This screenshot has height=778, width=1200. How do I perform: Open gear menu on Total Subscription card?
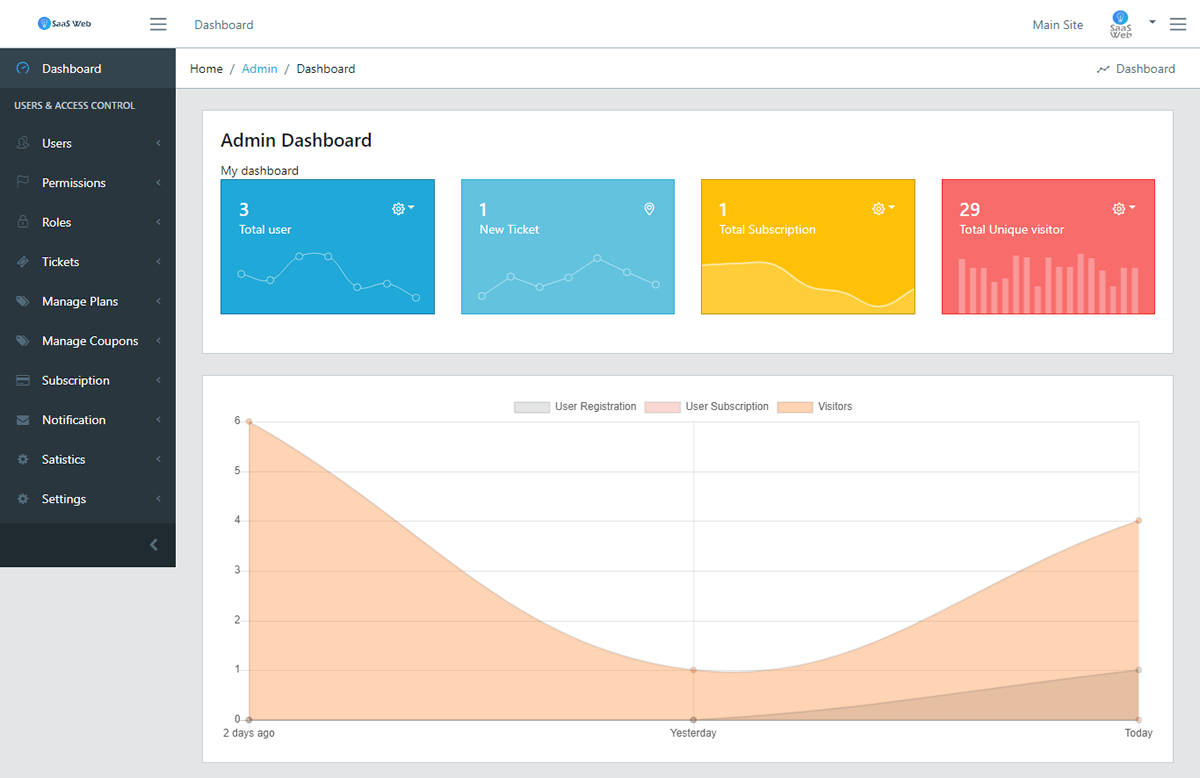(x=883, y=209)
